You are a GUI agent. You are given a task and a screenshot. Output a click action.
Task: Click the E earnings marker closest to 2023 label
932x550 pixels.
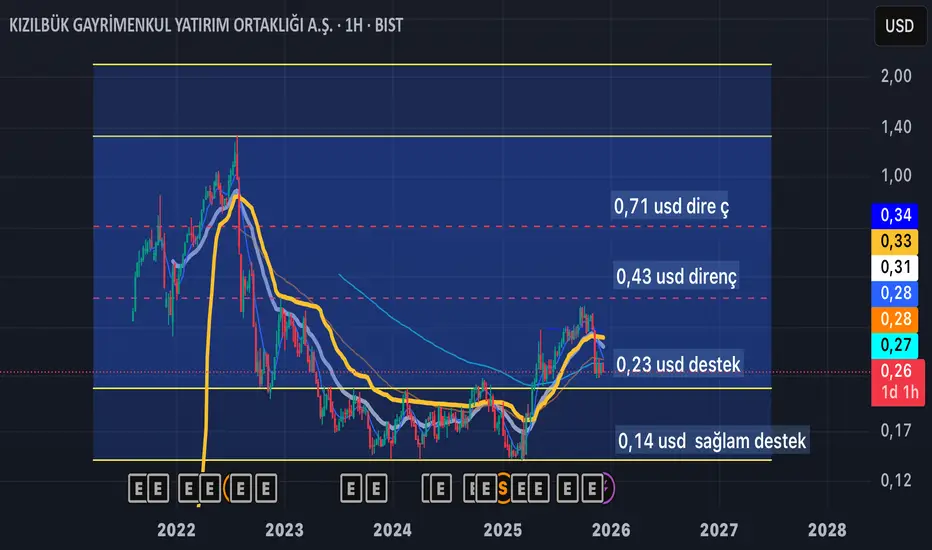tap(266, 489)
